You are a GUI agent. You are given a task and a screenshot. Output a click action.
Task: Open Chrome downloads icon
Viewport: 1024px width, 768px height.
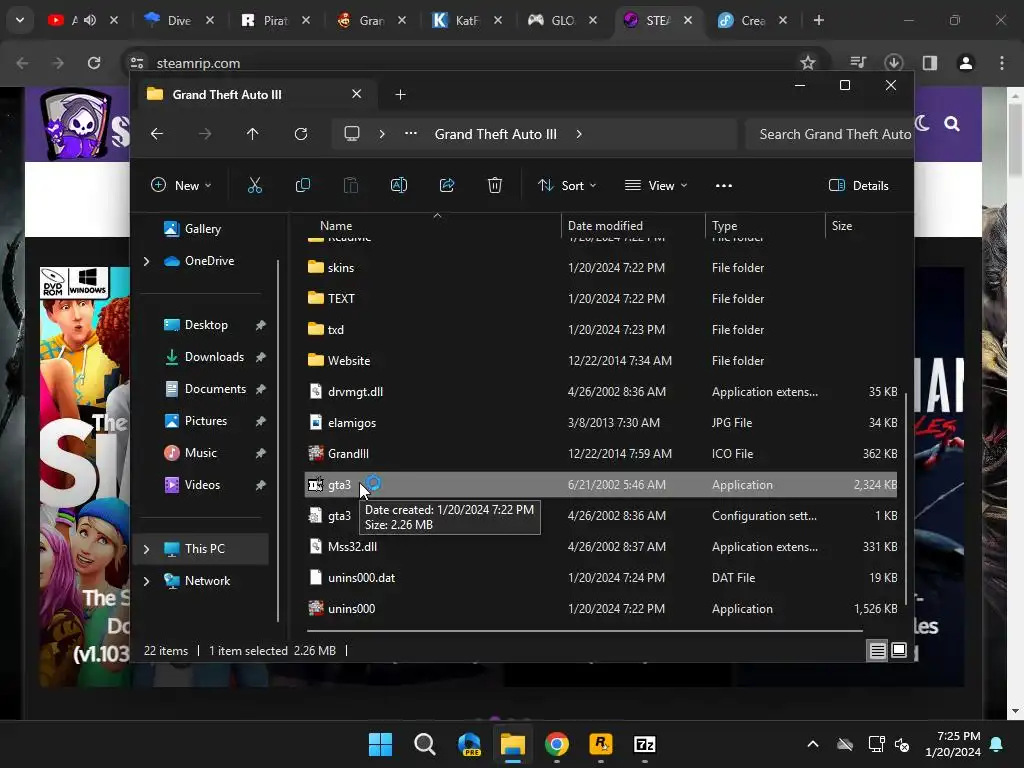(893, 63)
